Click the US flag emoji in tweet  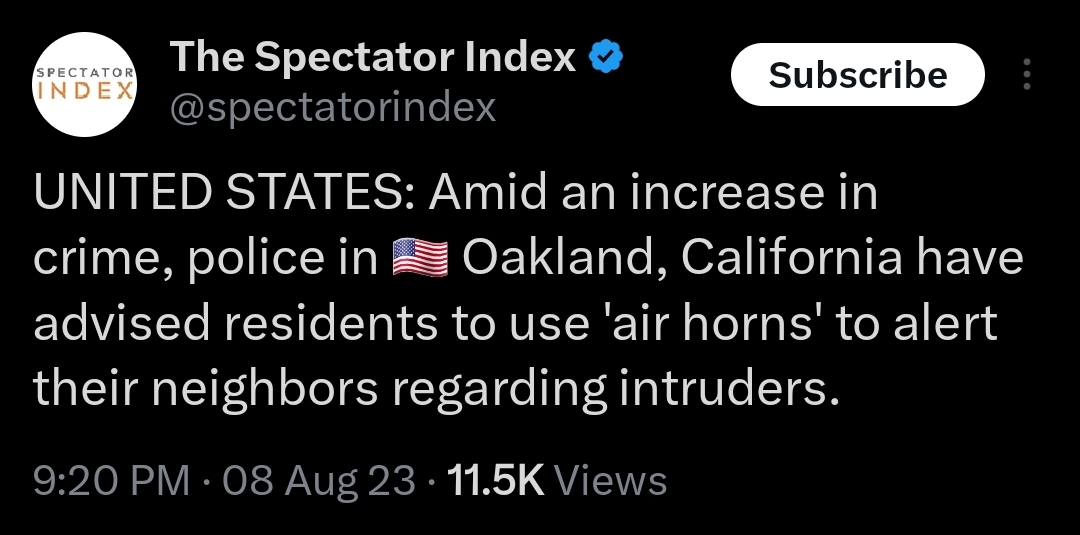click(x=420, y=259)
